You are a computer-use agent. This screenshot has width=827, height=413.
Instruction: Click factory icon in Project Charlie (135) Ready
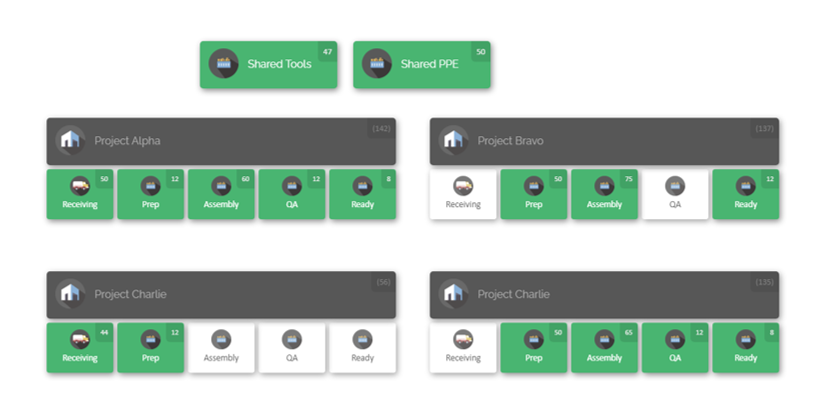[x=746, y=339]
